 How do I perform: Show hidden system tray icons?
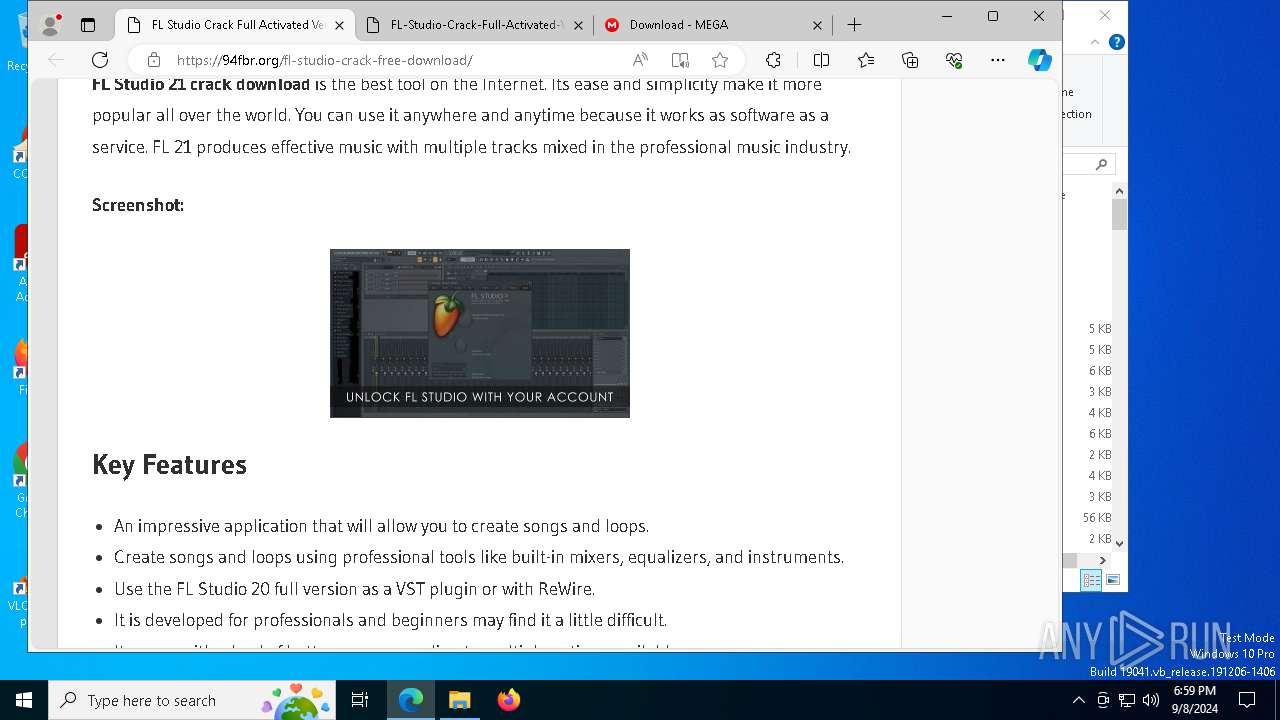coord(1078,700)
